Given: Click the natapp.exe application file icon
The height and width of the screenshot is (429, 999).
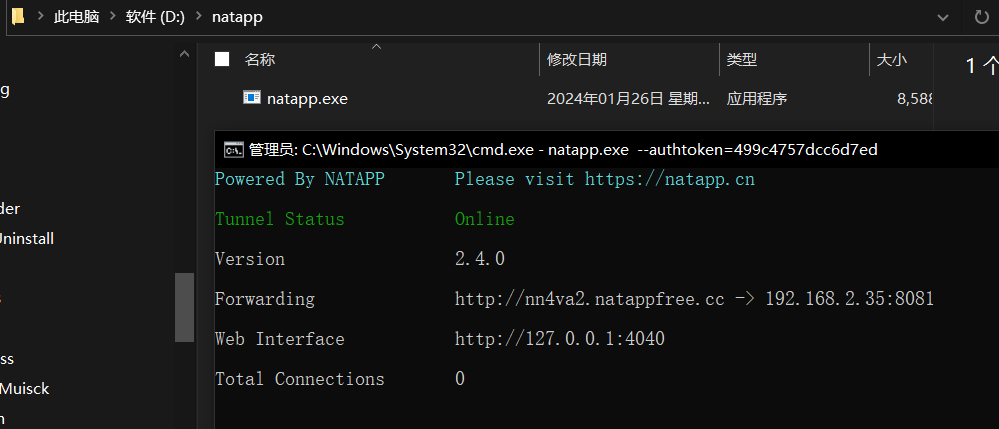Looking at the screenshot, I should pos(252,98).
